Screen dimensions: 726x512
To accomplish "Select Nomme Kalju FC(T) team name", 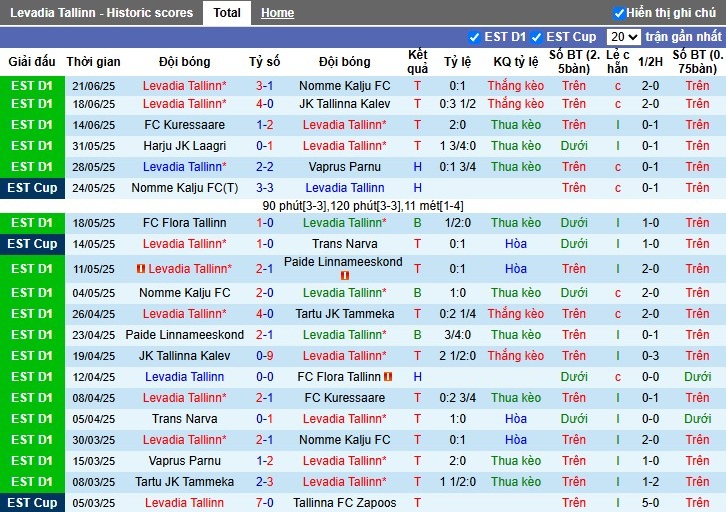I will (184, 187).
